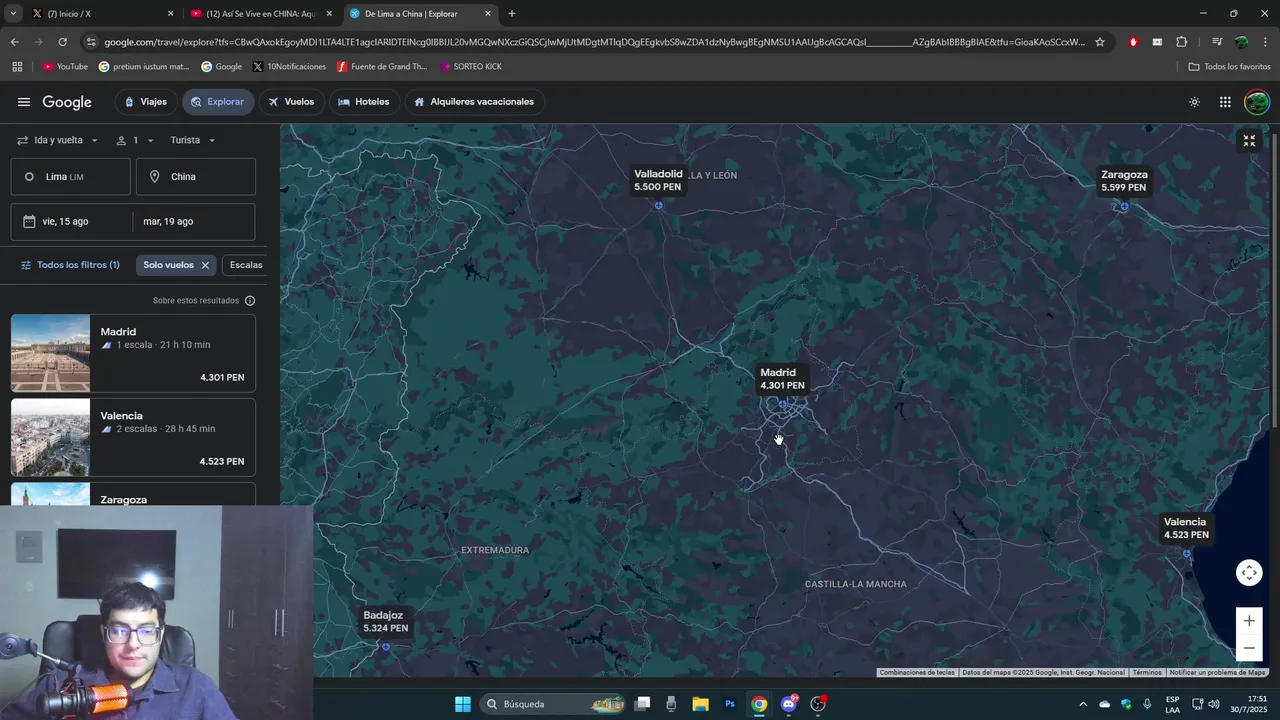The image size is (1280, 720).
Task: Edit the Lima origin field
Action: point(71,177)
